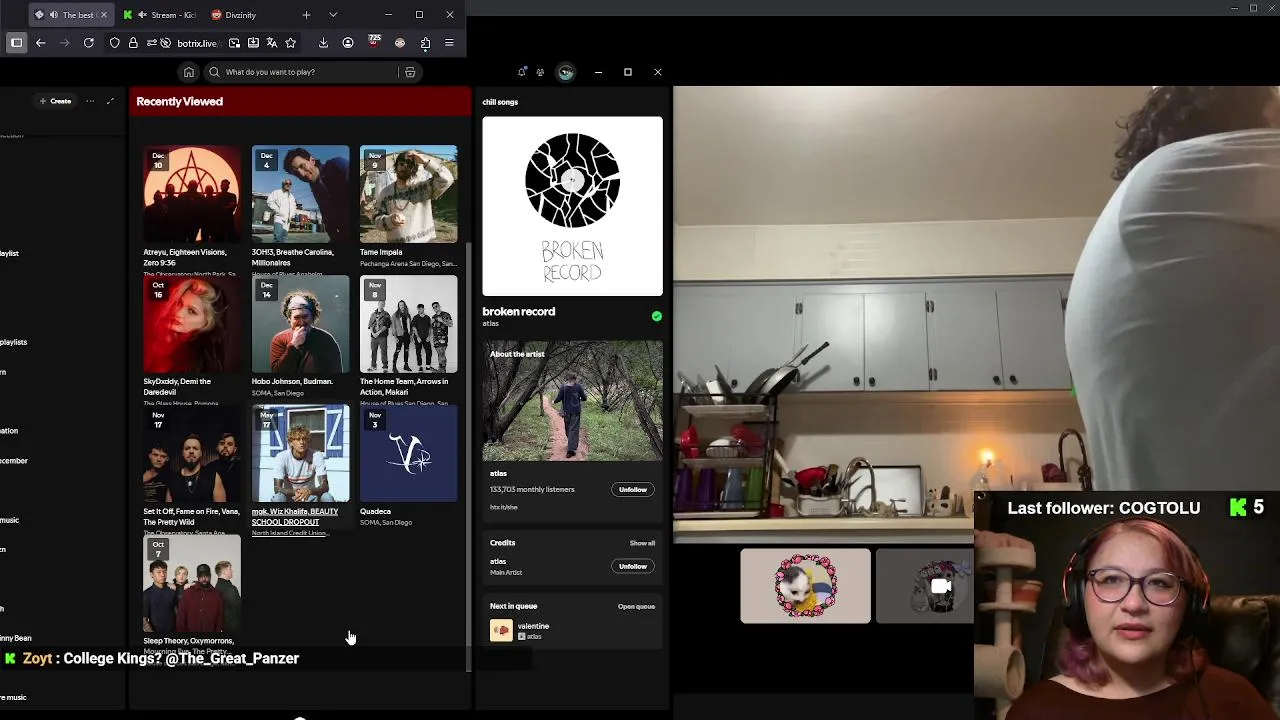Click the 'chill songs' playlist title

point(500,102)
